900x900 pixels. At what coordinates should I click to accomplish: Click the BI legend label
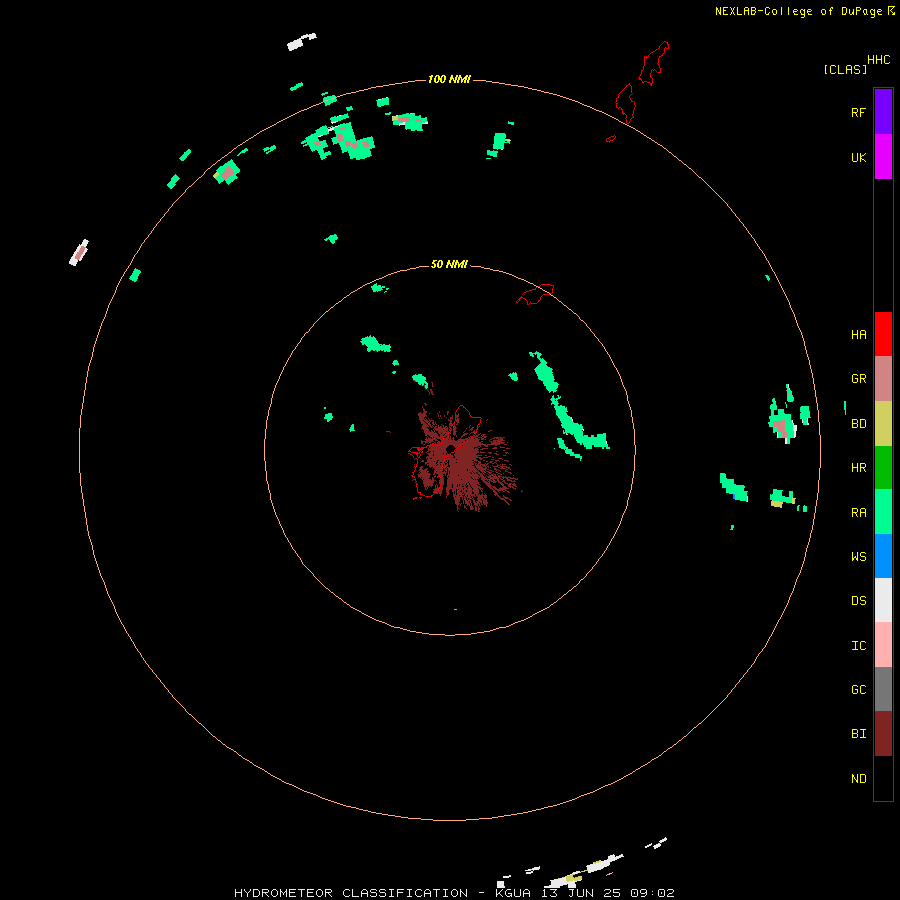(858, 734)
